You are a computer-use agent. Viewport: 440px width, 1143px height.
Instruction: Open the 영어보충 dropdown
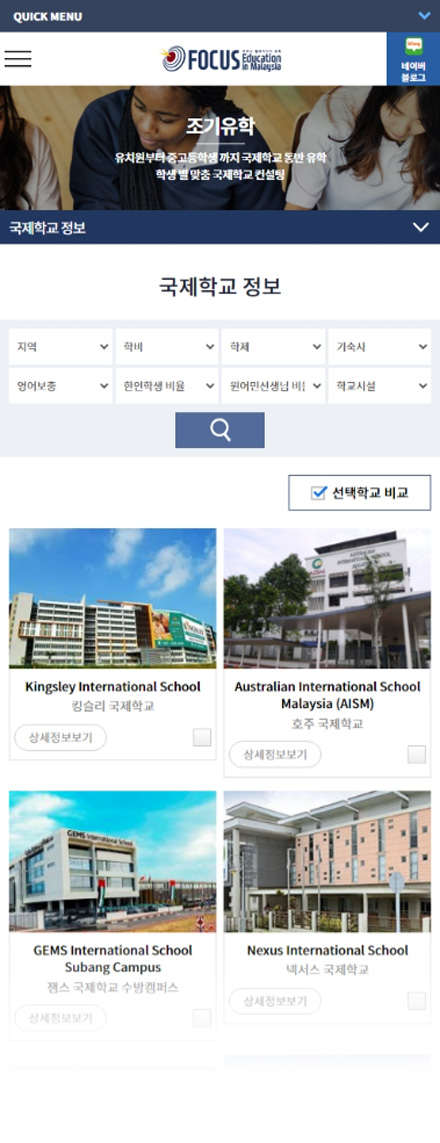coord(60,386)
